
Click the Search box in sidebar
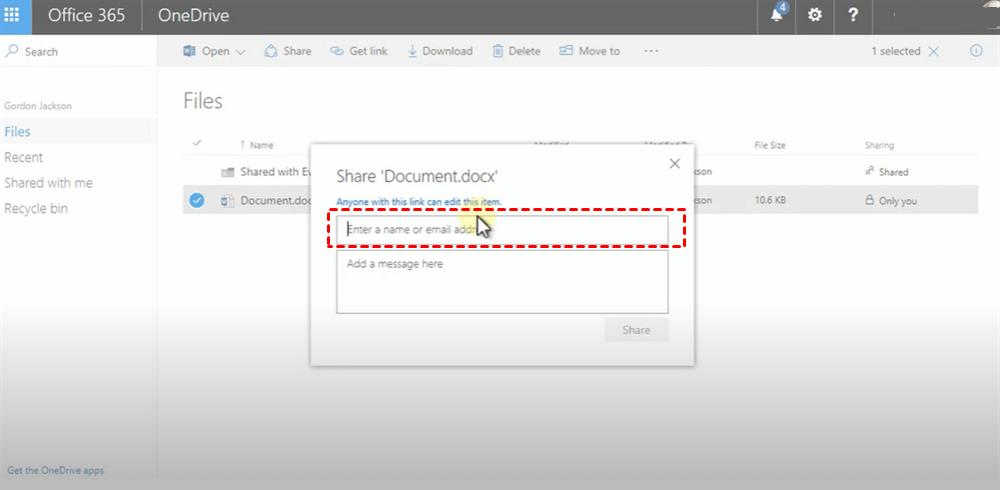78,51
